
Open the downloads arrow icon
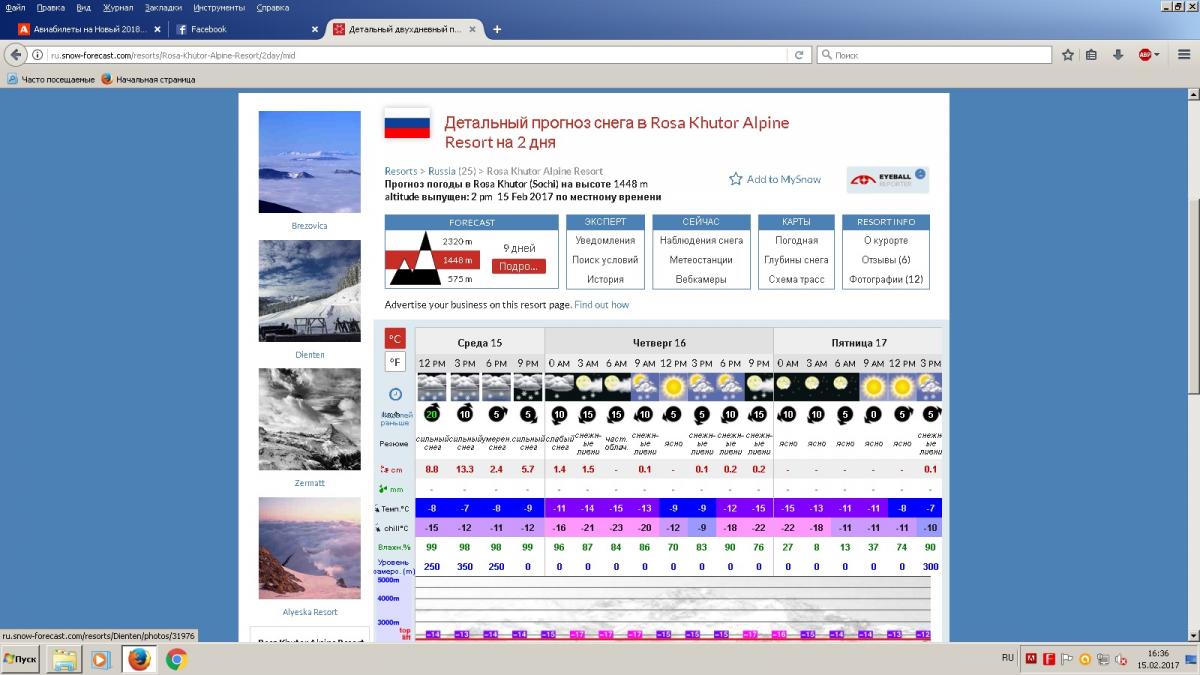click(x=1118, y=55)
